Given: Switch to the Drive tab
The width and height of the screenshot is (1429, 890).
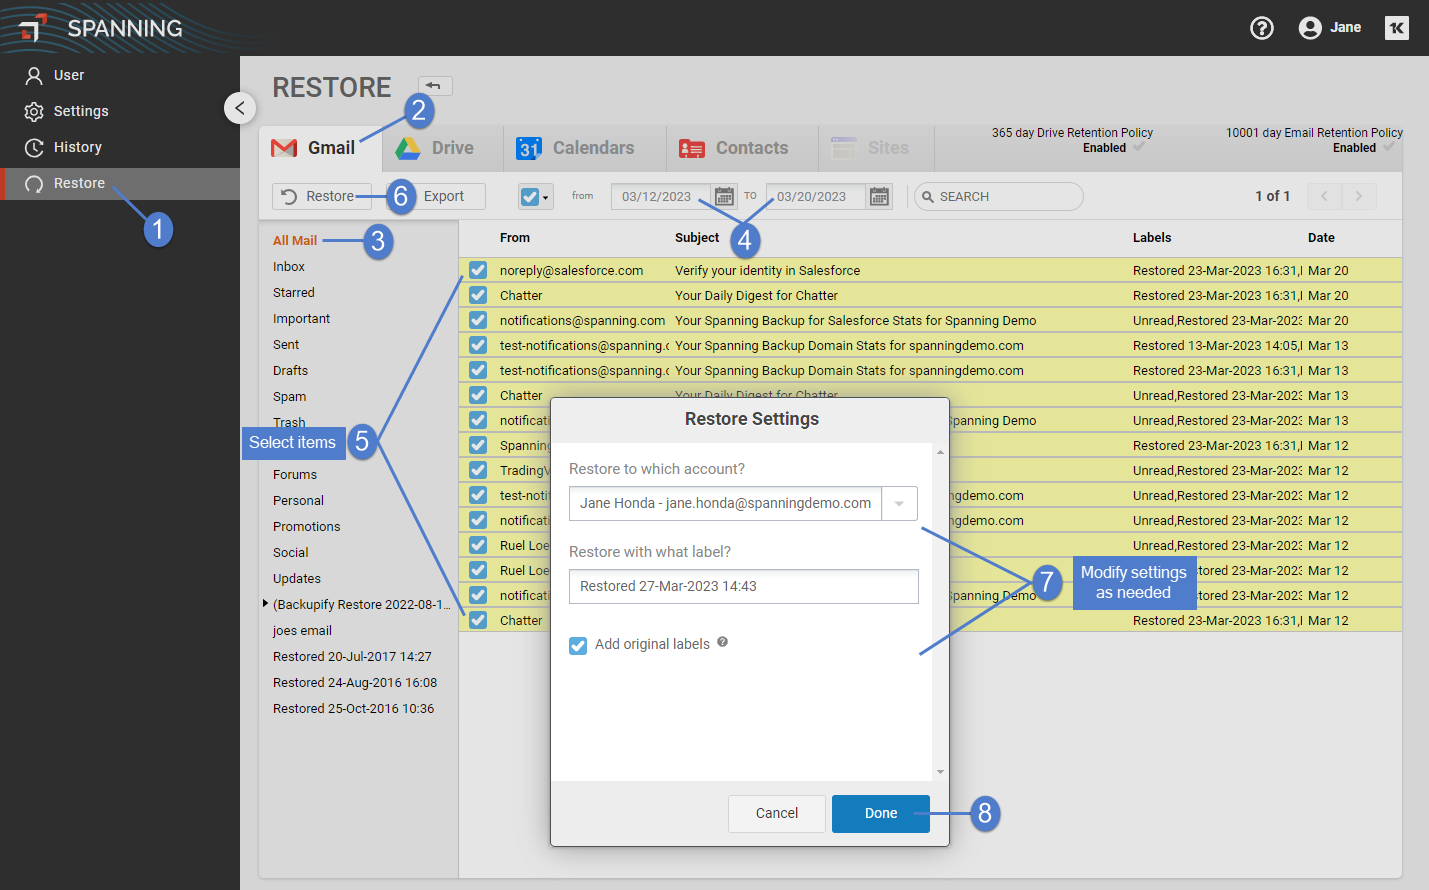Looking at the screenshot, I should coord(441,148).
